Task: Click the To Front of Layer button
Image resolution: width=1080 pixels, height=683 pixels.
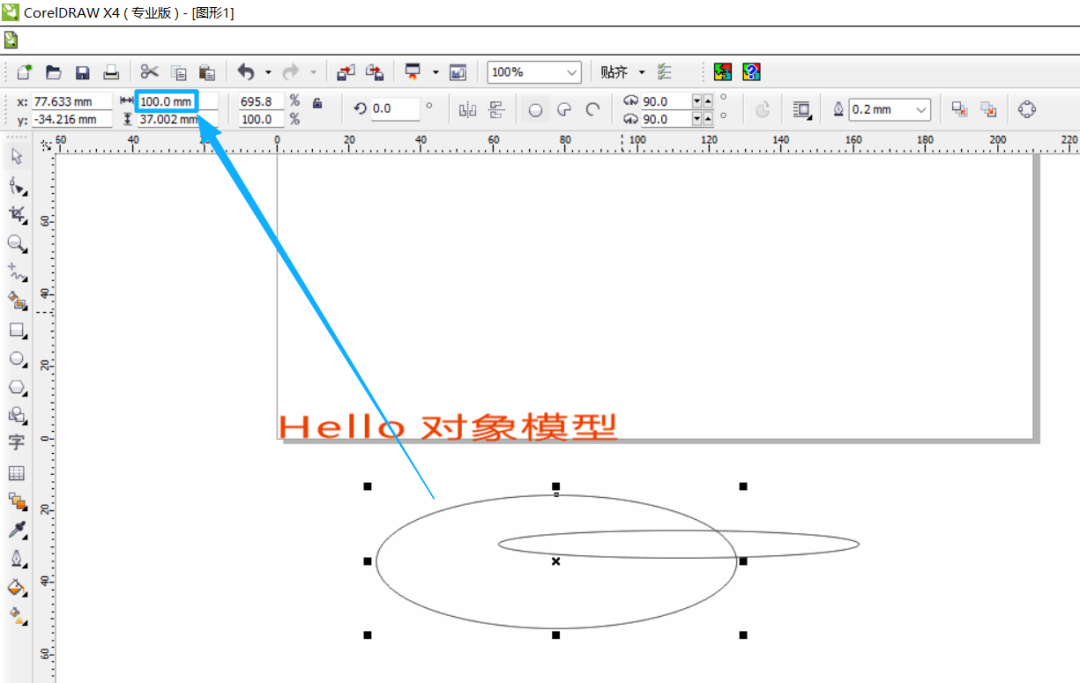Action: (x=959, y=110)
